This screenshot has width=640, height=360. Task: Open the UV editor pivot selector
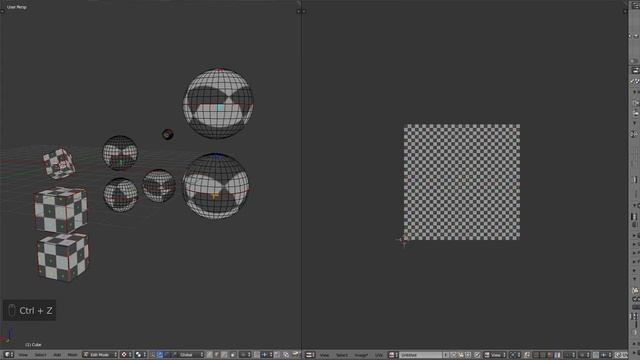[x=515, y=355]
